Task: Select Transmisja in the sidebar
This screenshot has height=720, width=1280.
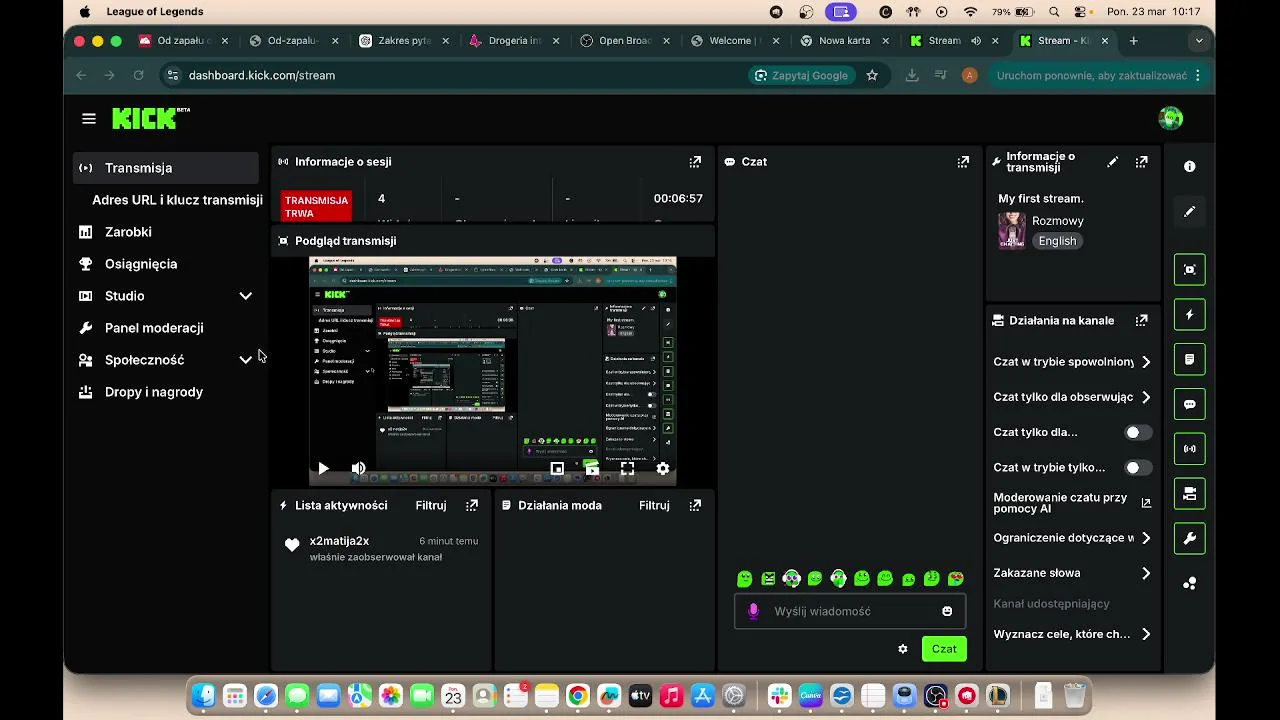Action: click(x=165, y=168)
